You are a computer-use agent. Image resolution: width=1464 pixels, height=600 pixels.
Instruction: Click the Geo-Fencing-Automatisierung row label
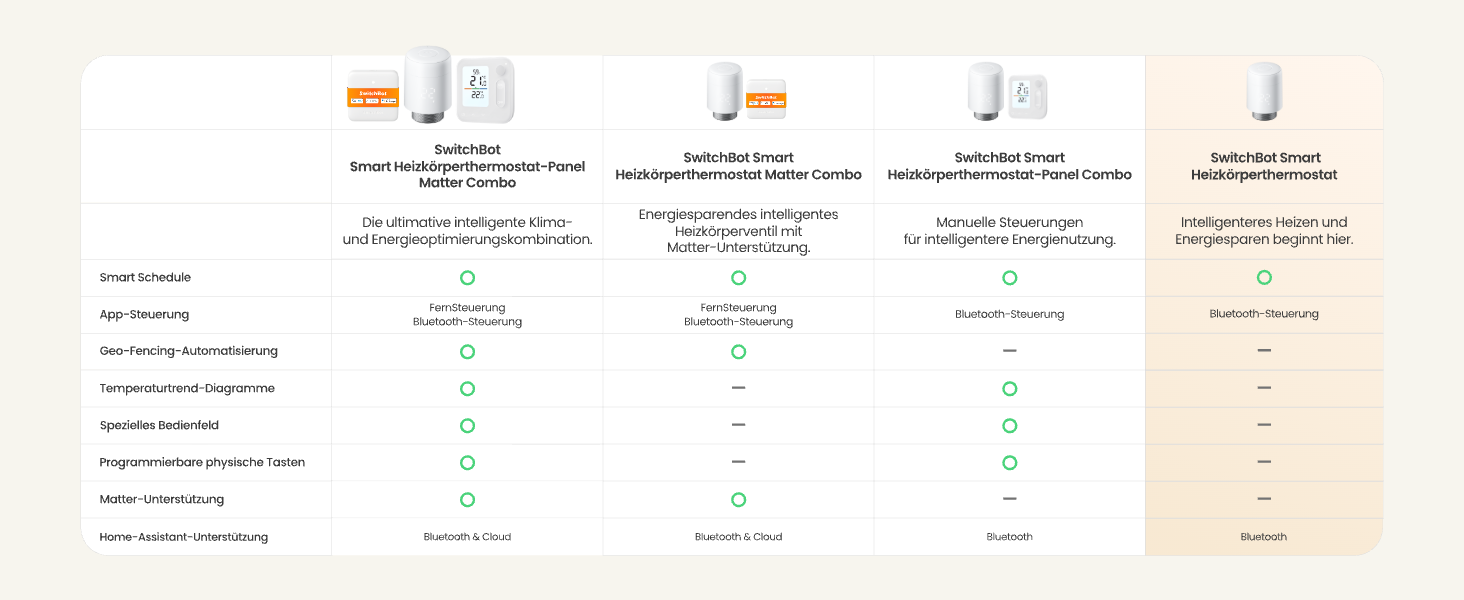(x=188, y=351)
